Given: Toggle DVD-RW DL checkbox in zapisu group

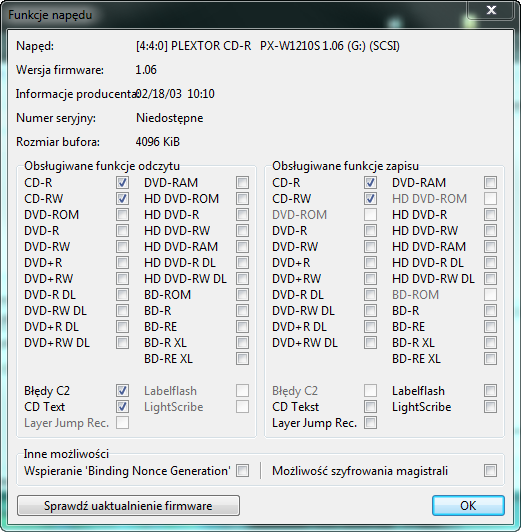Looking at the screenshot, I should coord(370,310).
